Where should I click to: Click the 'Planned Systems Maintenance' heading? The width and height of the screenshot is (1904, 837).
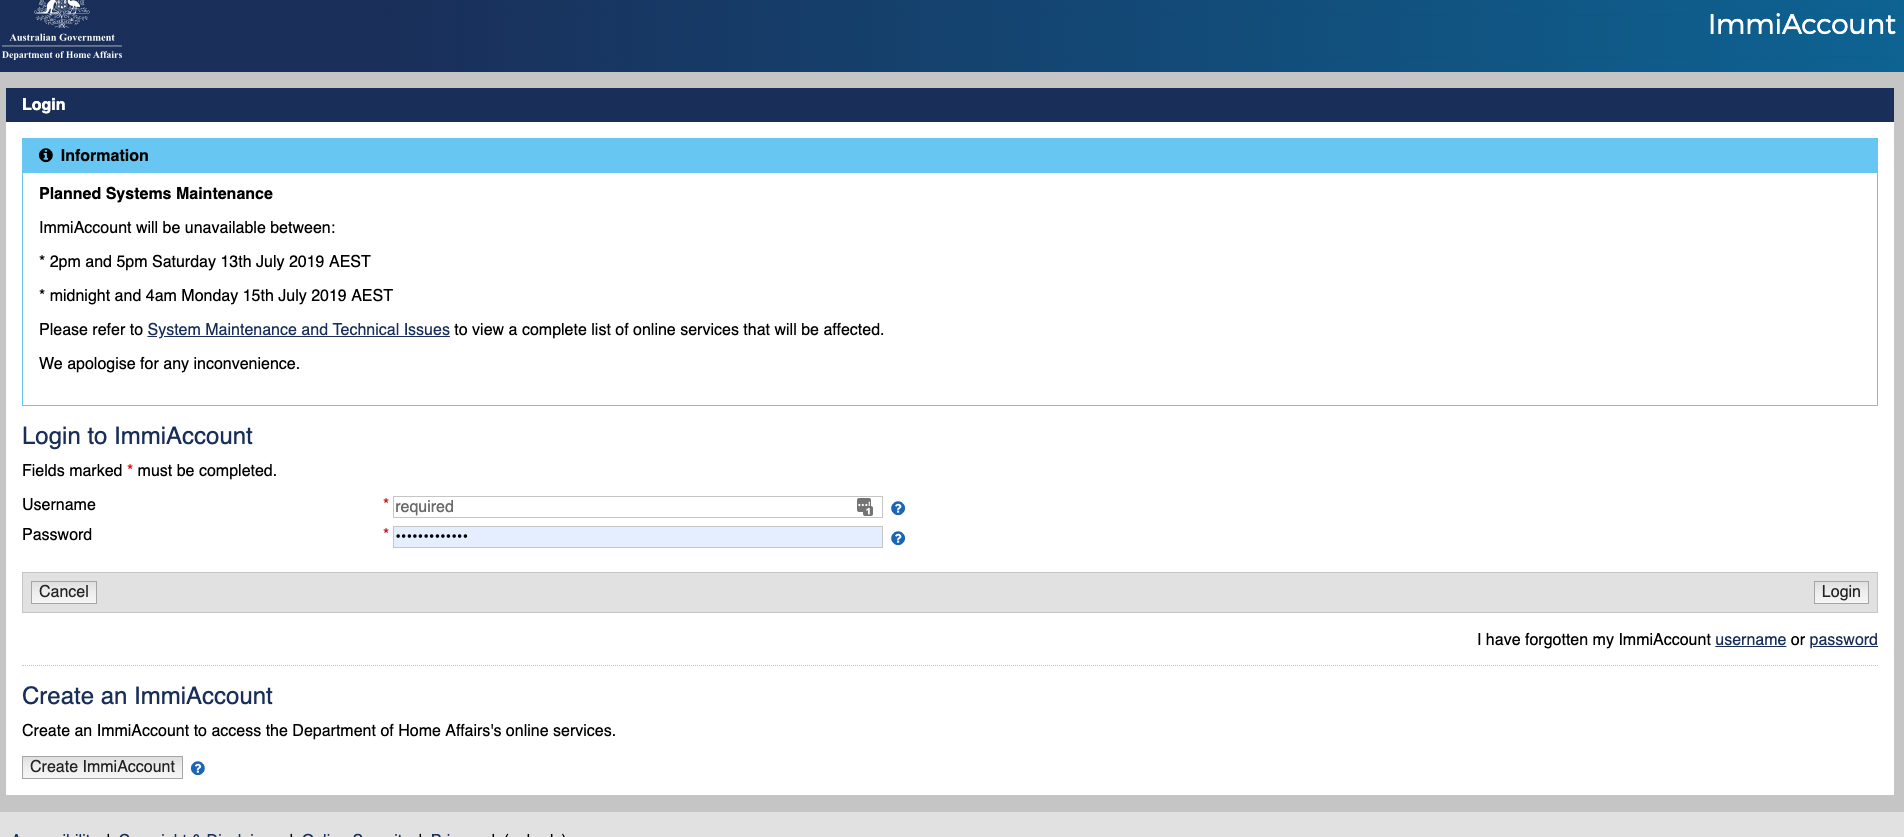(156, 194)
